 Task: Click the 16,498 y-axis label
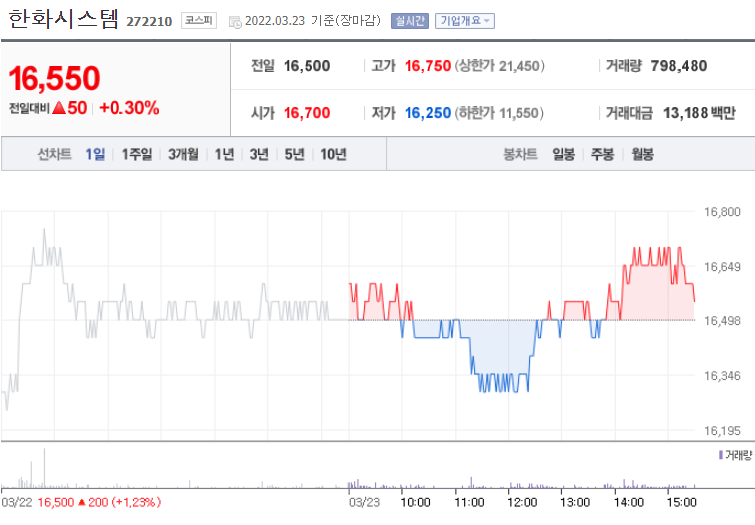(x=722, y=320)
